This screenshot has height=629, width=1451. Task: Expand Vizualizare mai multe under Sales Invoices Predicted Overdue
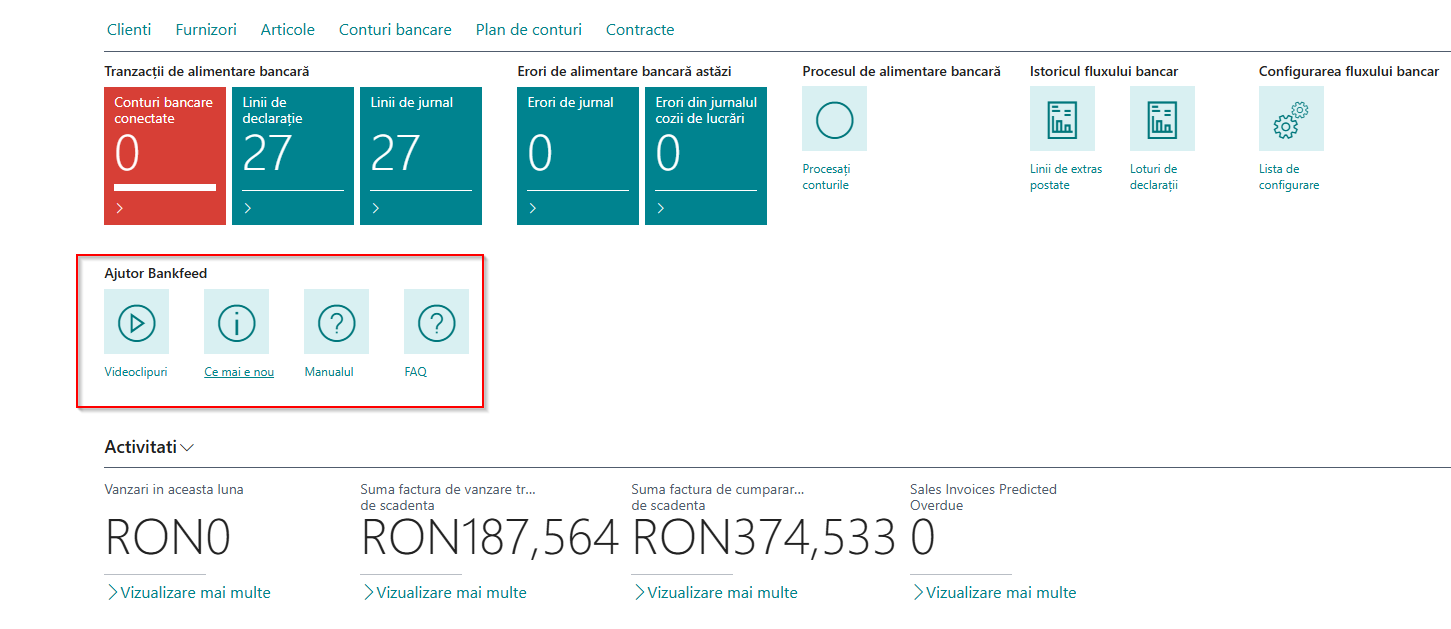[994, 593]
